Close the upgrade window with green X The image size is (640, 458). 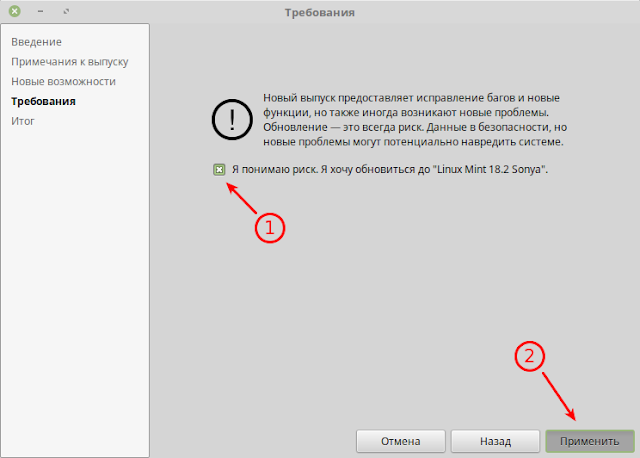15,11
